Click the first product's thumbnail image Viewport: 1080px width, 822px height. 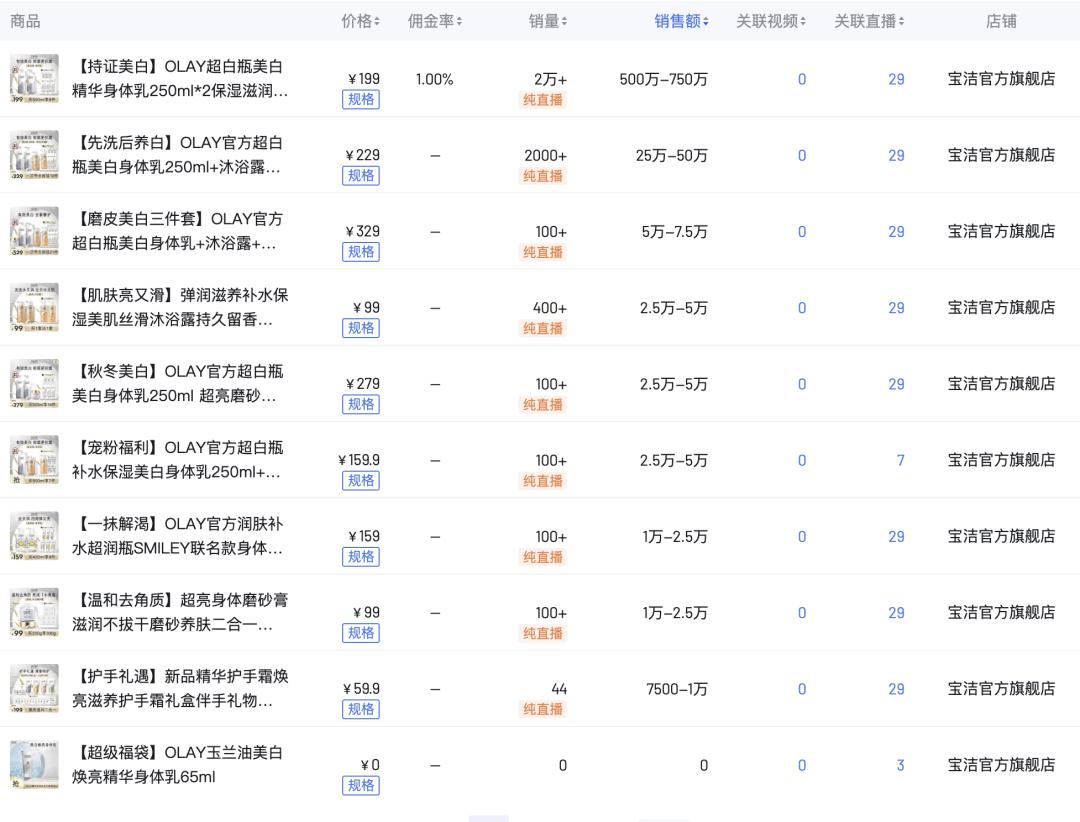(x=35, y=78)
